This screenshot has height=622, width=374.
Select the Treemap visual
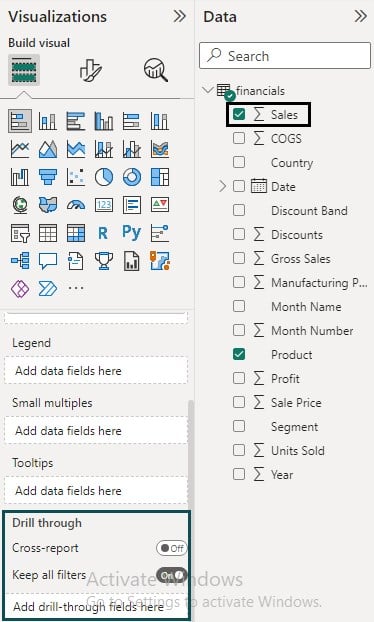(160, 177)
